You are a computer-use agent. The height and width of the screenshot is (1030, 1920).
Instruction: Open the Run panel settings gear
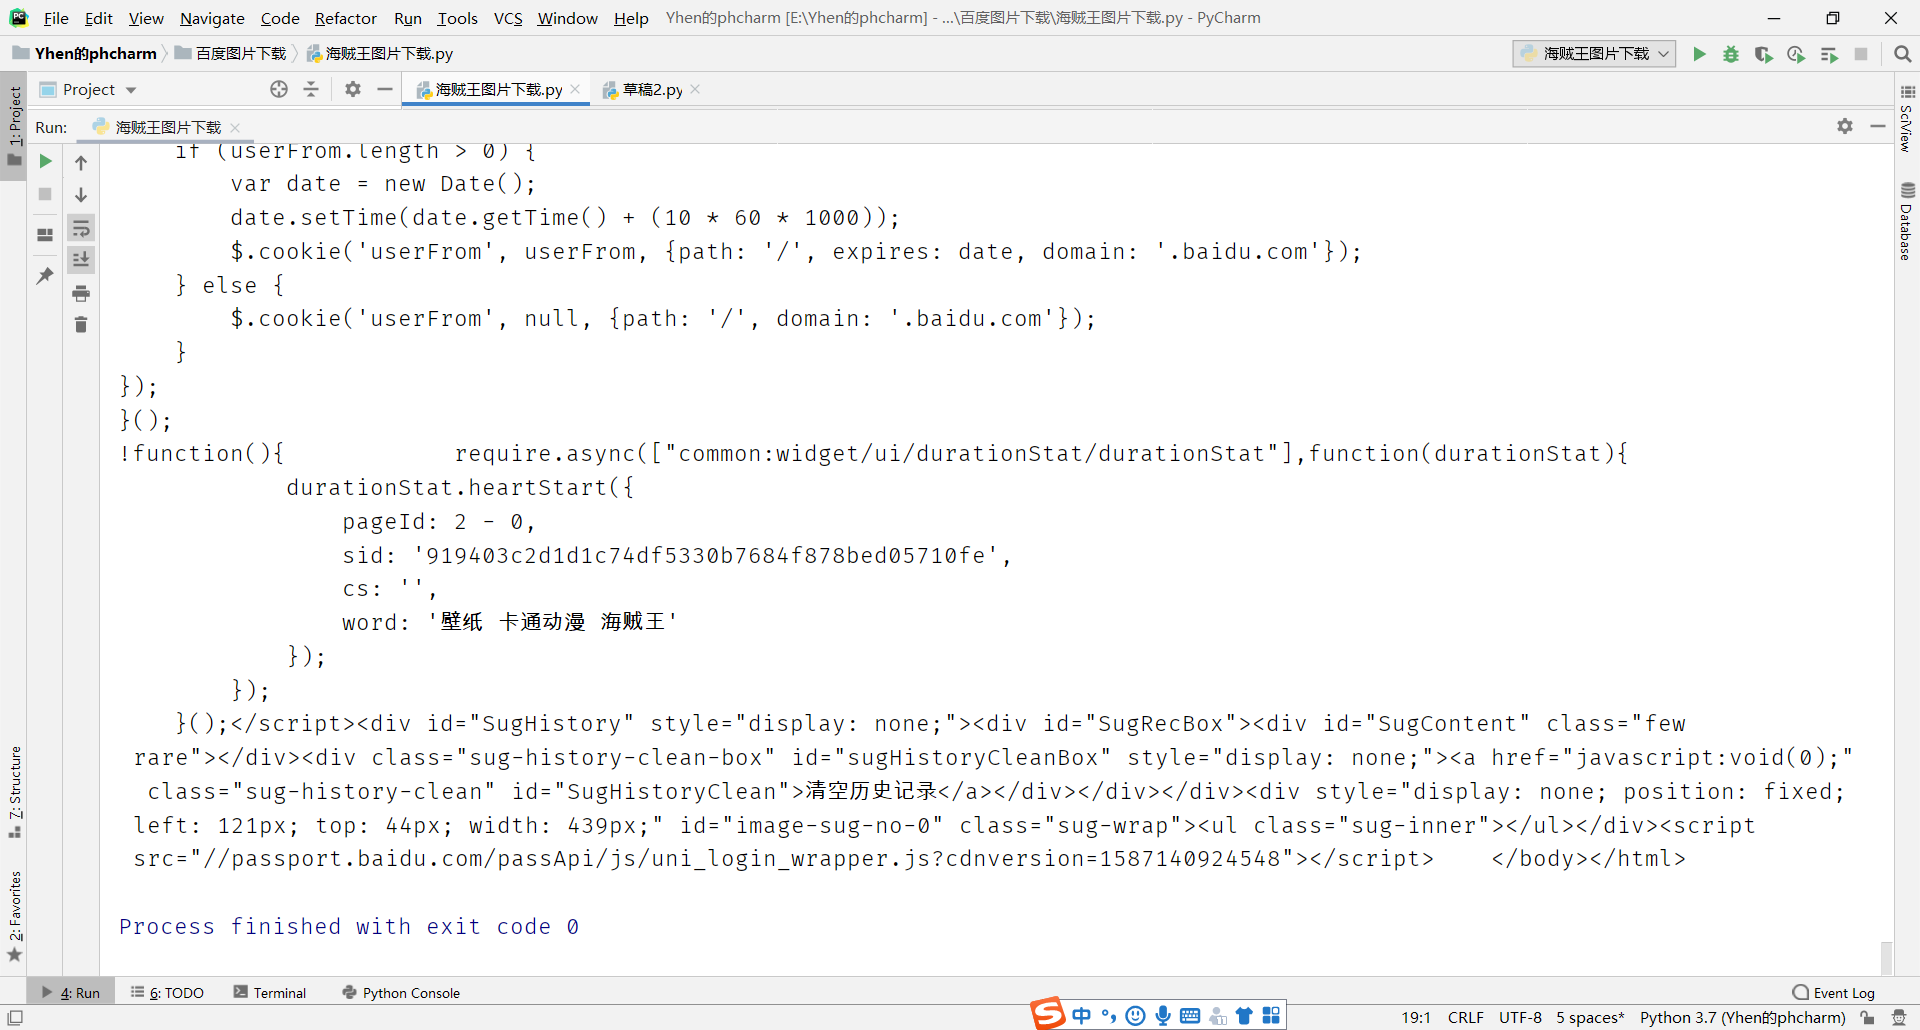(x=1845, y=126)
